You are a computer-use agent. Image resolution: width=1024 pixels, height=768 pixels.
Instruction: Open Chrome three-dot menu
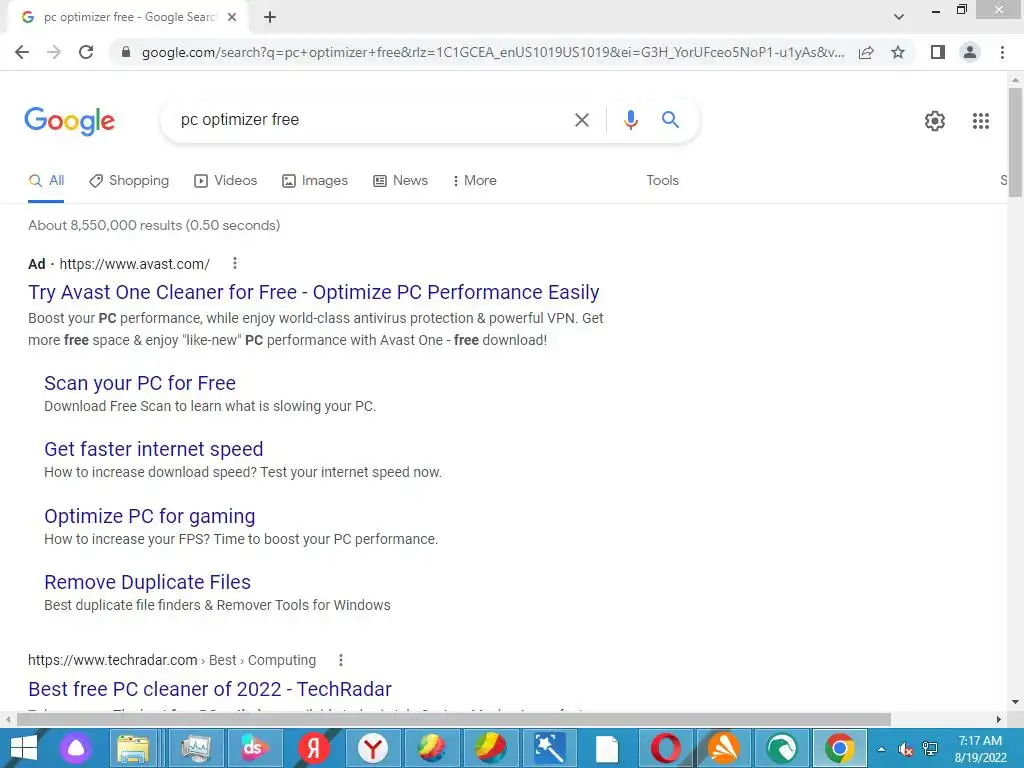click(x=1002, y=52)
